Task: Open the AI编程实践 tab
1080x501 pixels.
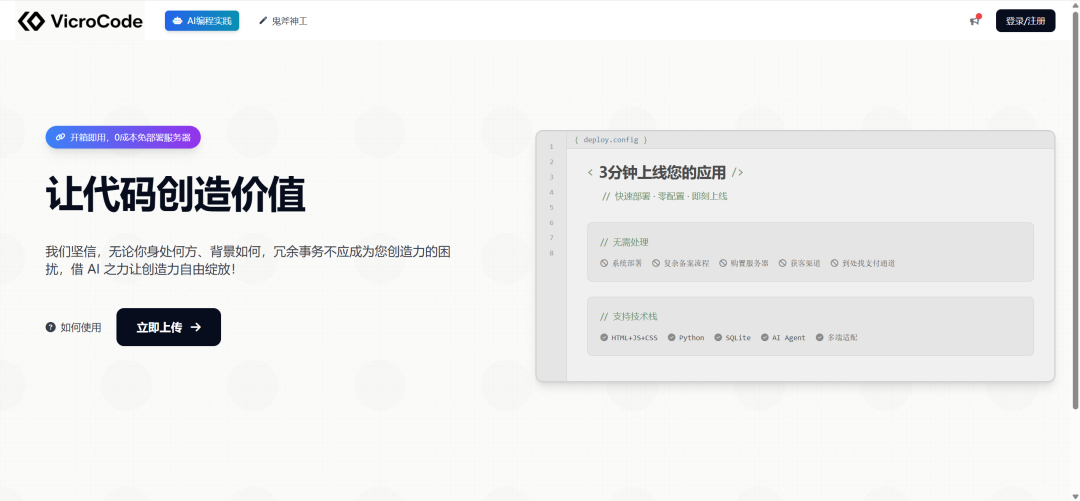Action: pyautogui.click(x=202, y=21)
